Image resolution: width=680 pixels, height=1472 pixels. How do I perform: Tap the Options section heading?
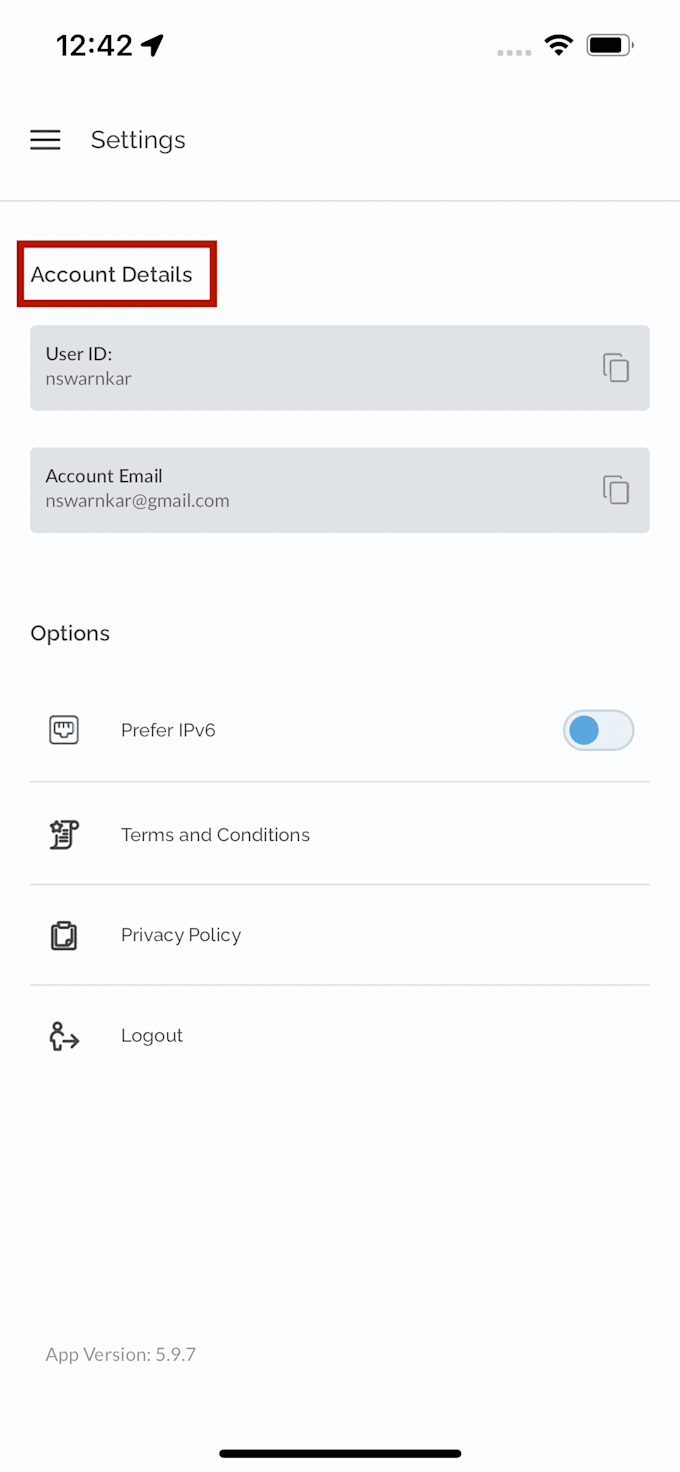click(x=70, y=633)
